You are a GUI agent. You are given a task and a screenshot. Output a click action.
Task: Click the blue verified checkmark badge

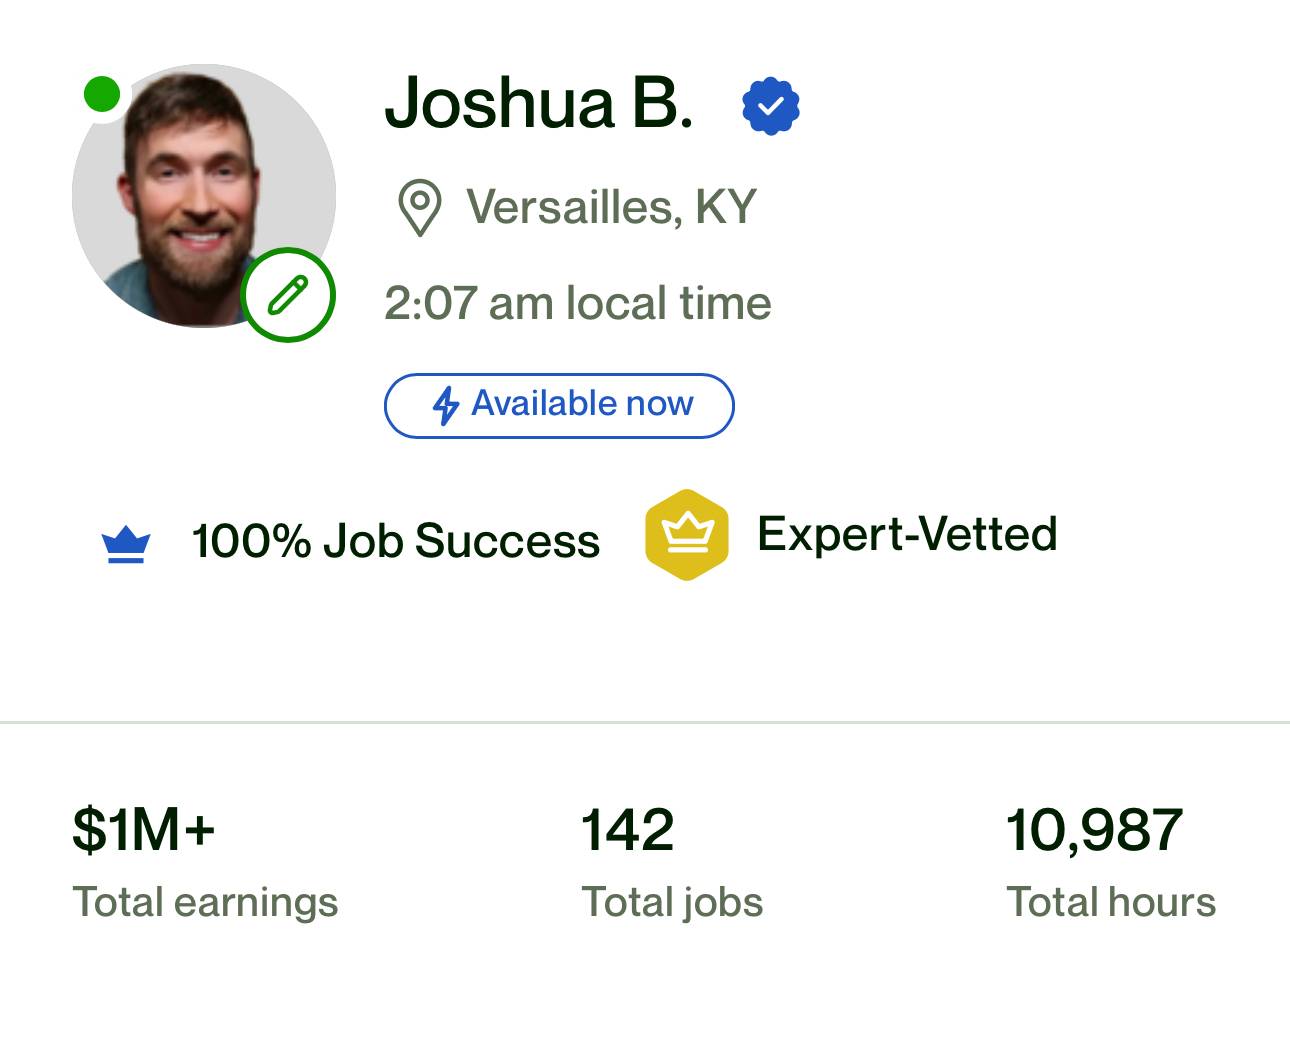pos(770,106)
